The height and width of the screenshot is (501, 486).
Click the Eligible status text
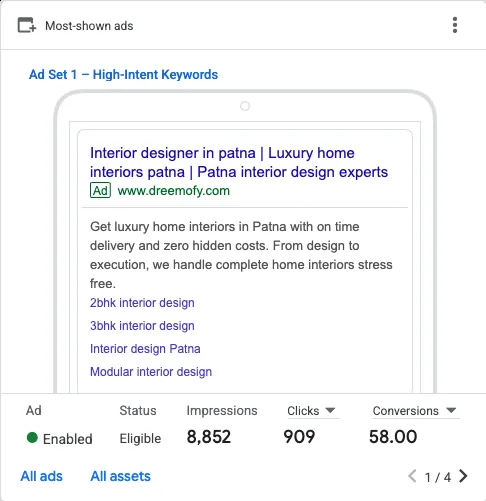tap(140, 438)
